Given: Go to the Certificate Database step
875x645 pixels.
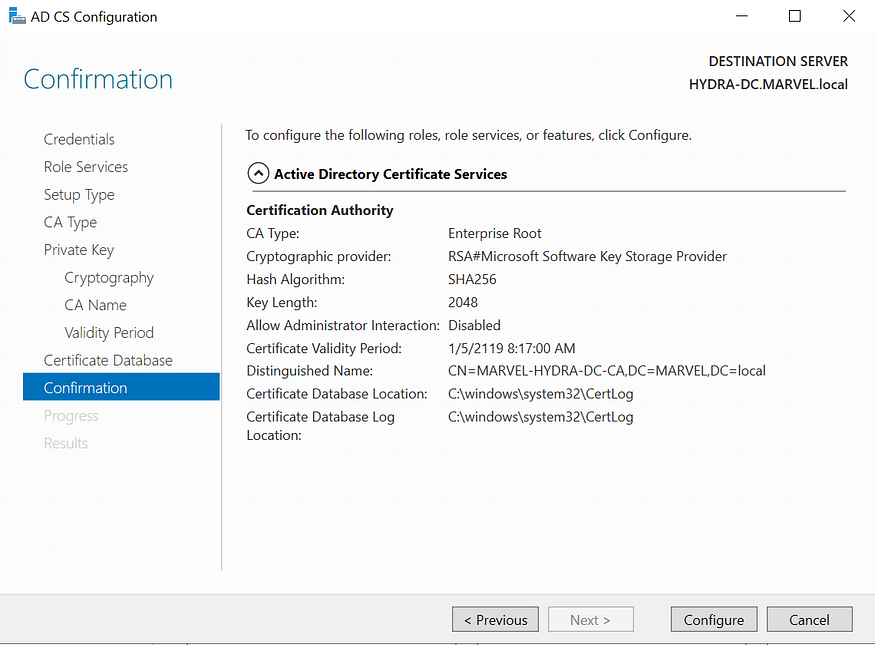Looking at the screenshot, I should pyautogui.click(x=106, y=360).
